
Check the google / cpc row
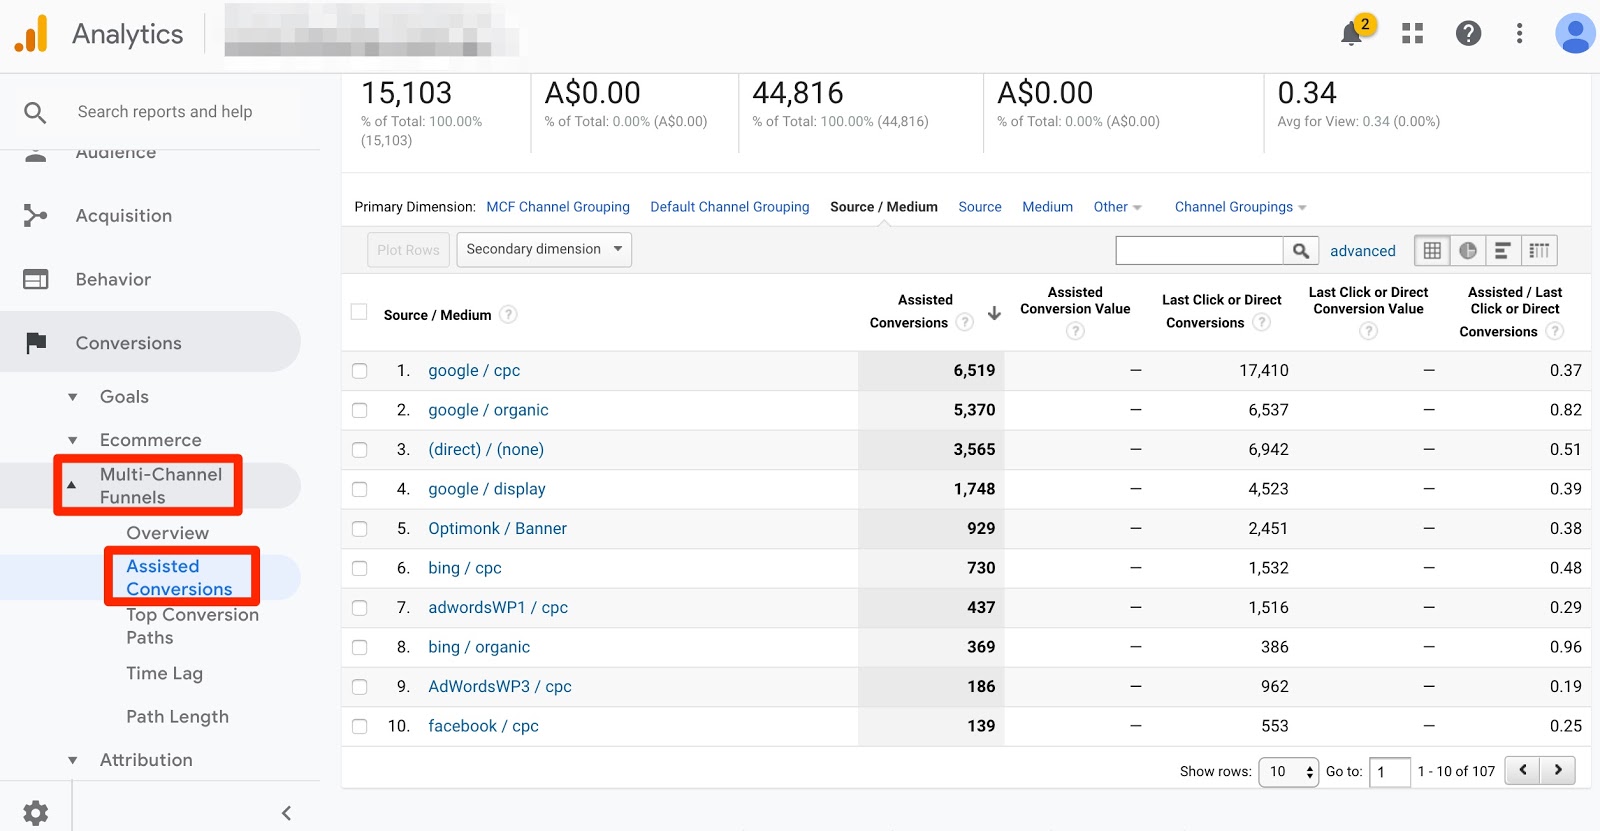coord(359,371)
